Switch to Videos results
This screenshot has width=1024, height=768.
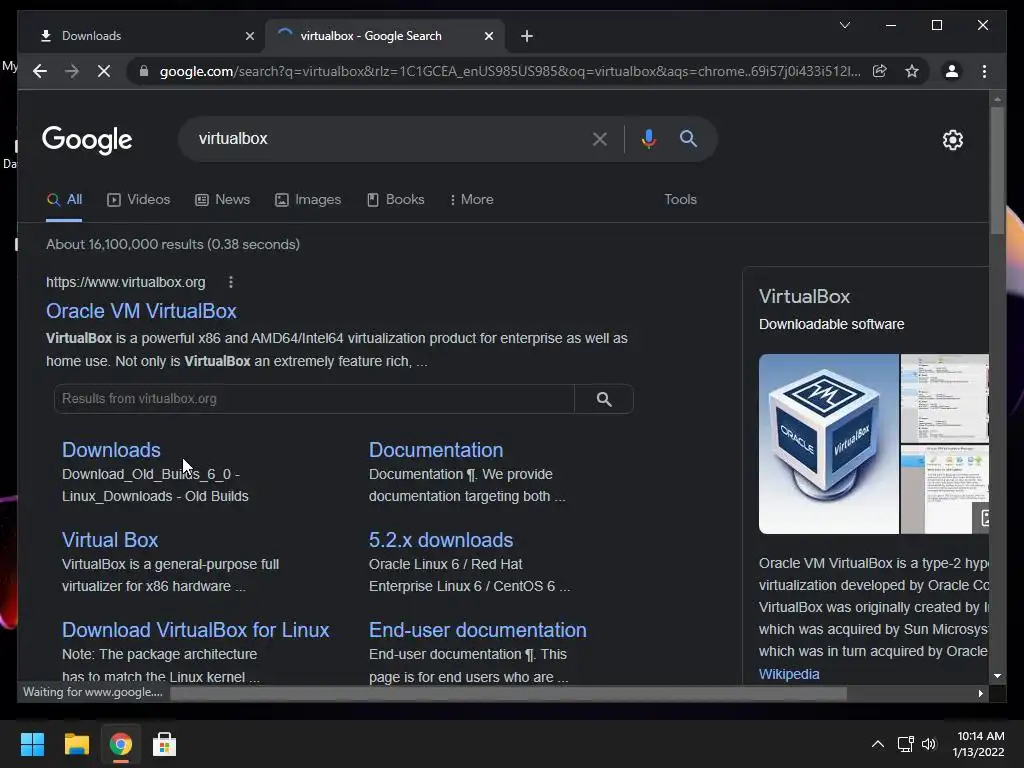pyautogui.click(x=138, y=200)
